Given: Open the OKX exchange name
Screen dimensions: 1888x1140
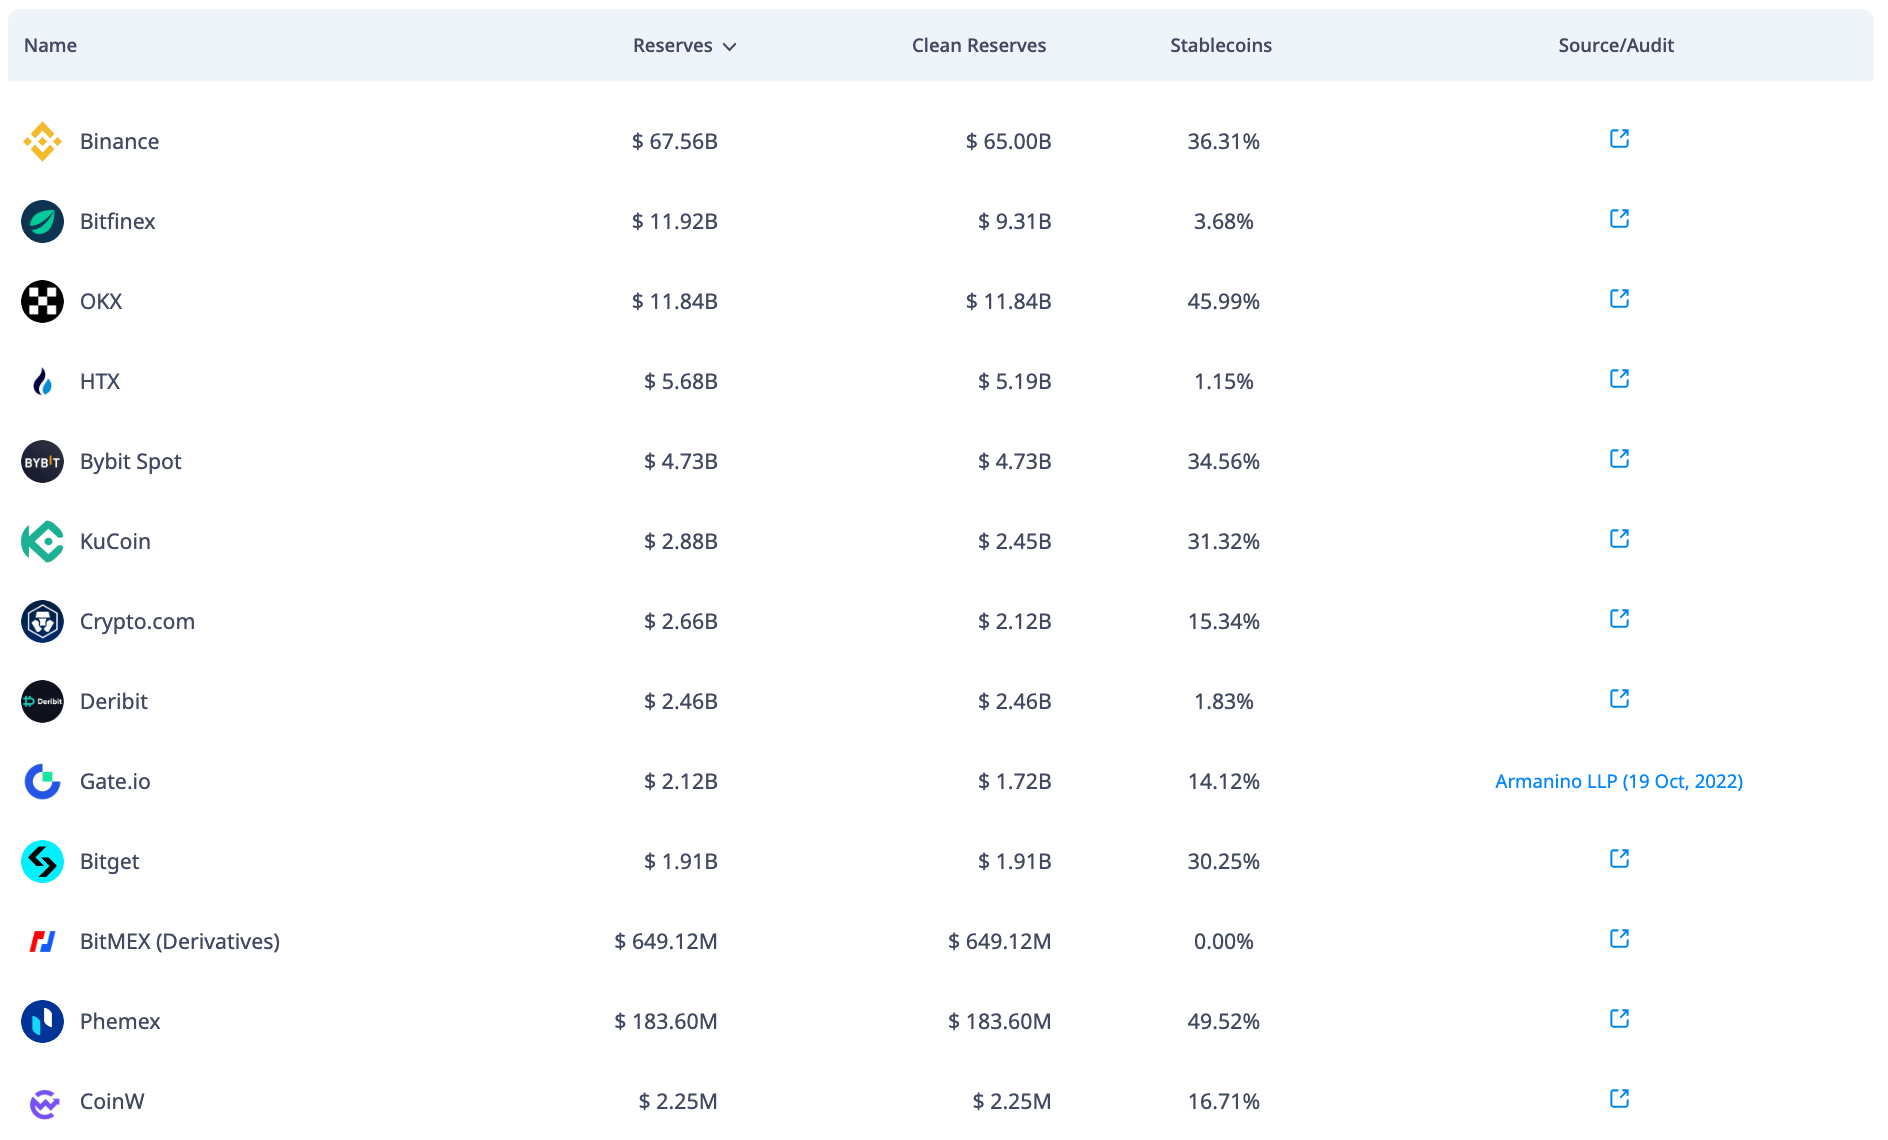Looking at the screenshot, I should tap(101, 301).
